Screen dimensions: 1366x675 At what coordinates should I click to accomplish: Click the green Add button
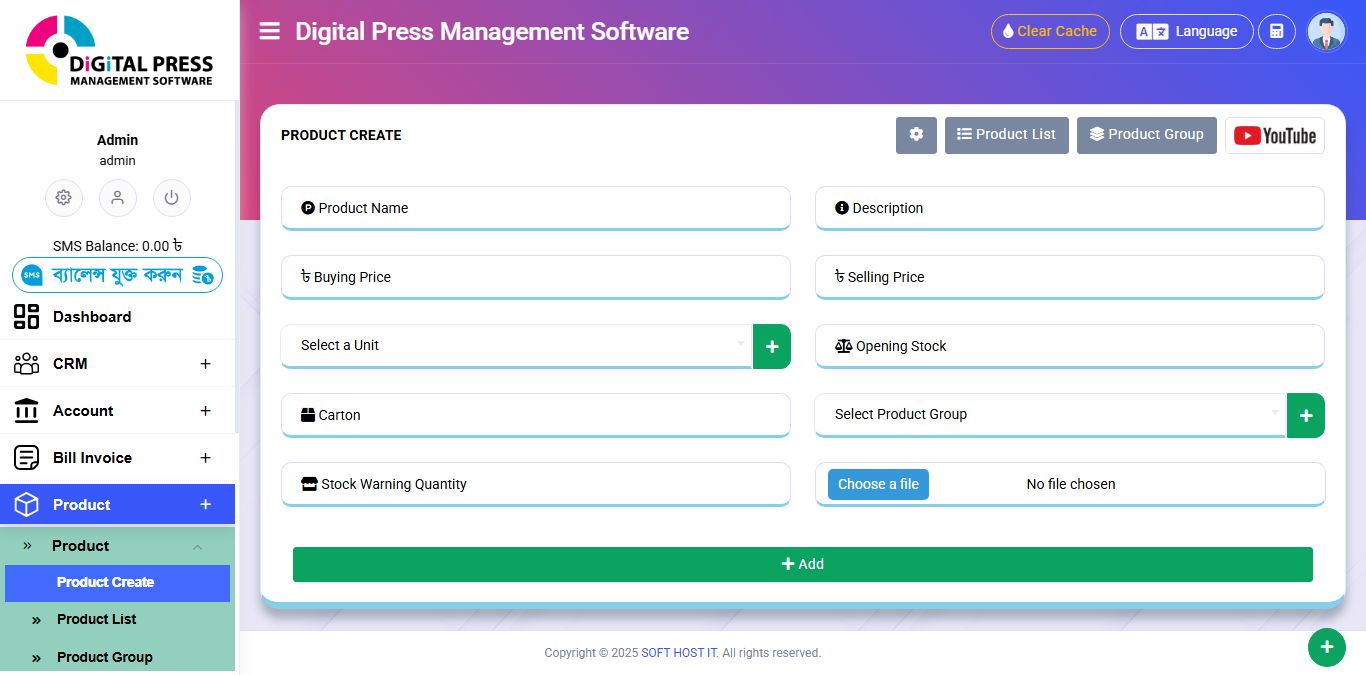pyautogui.click(x=803, y=564)
